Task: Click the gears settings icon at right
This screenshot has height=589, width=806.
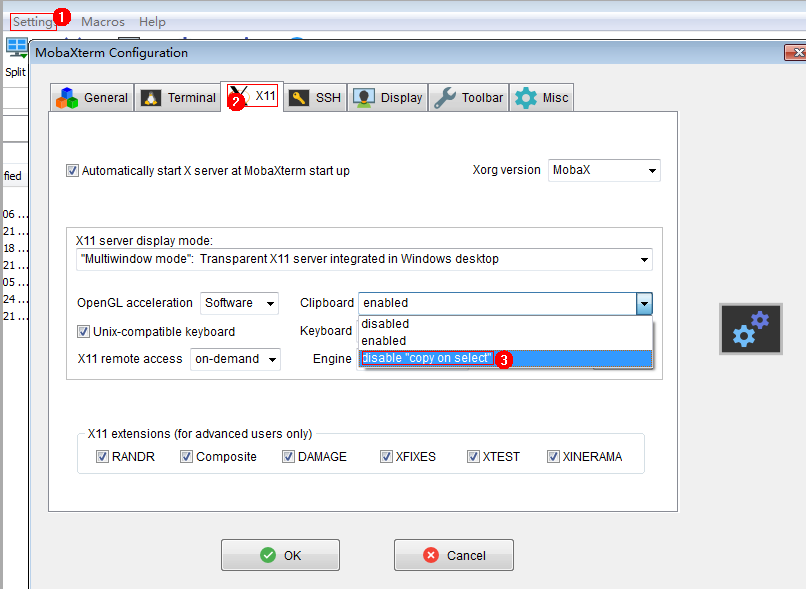Action: (x=751, y=329)
